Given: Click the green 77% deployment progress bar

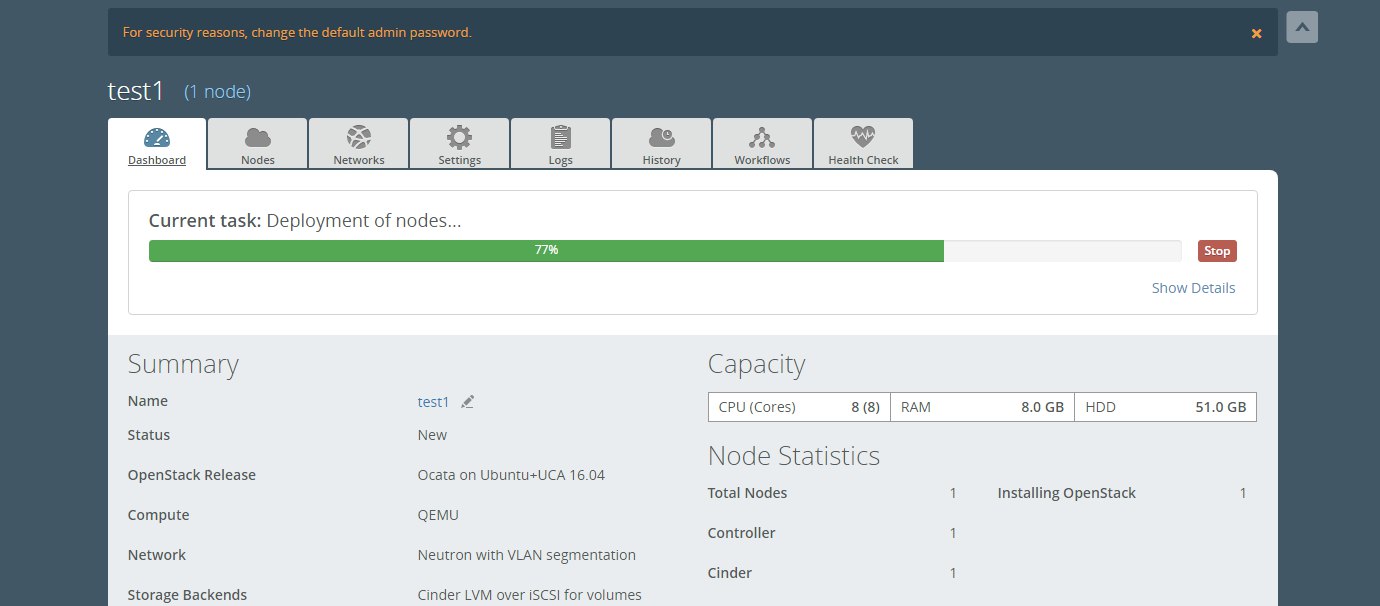Looking at the screenshot, I should (x=546, y=251).
